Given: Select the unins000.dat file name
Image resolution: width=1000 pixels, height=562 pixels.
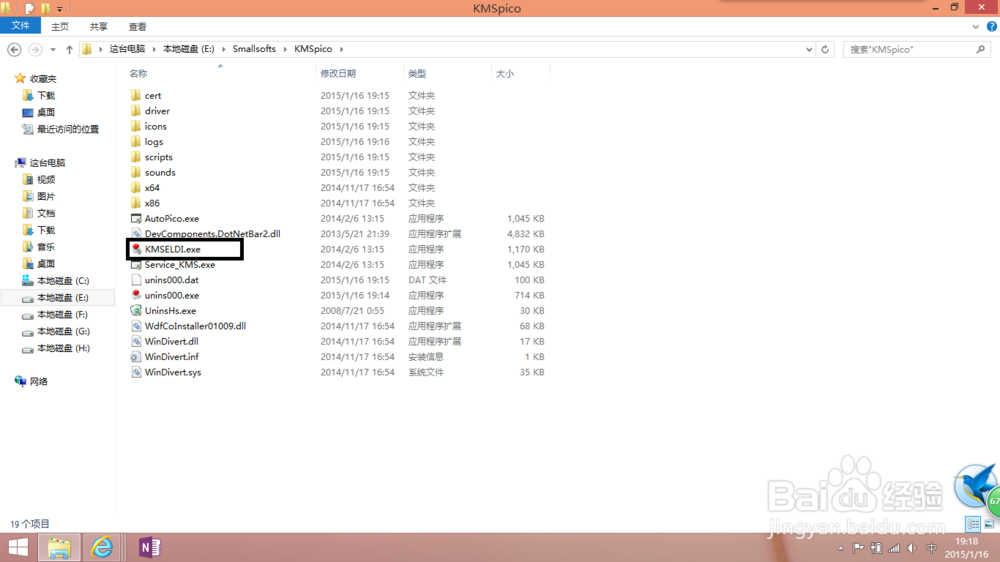Looking at the screenshot, I should [172, 279].
